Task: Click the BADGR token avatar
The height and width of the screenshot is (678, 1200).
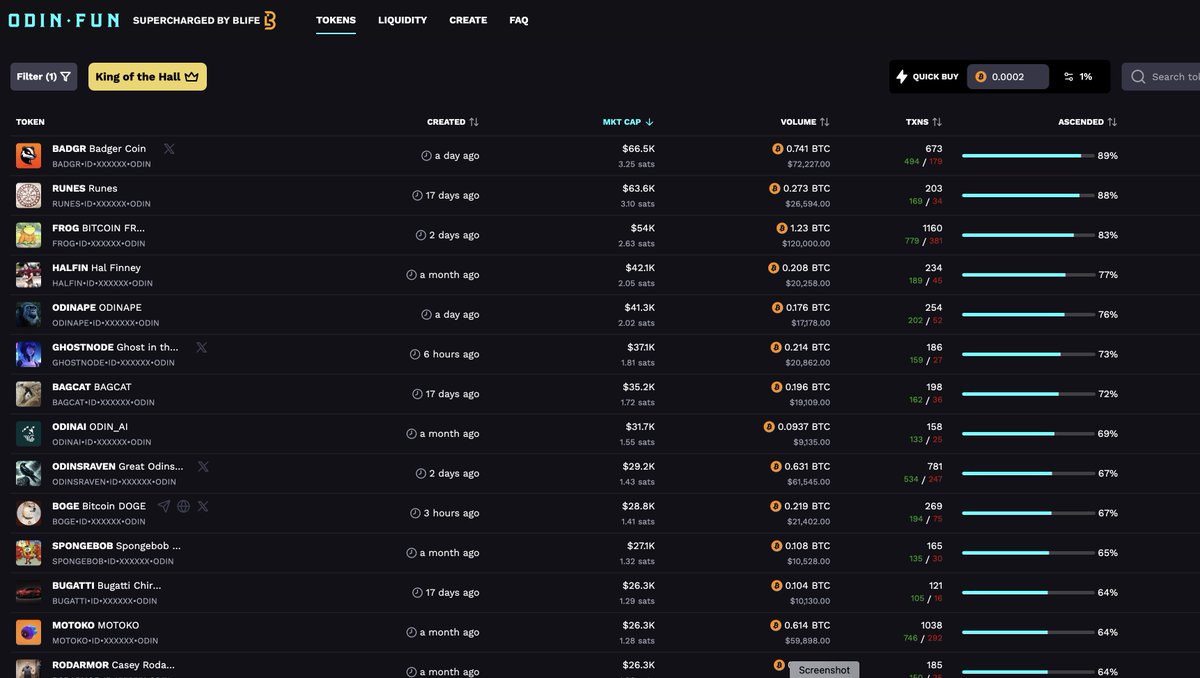Action: coord(28,156)
